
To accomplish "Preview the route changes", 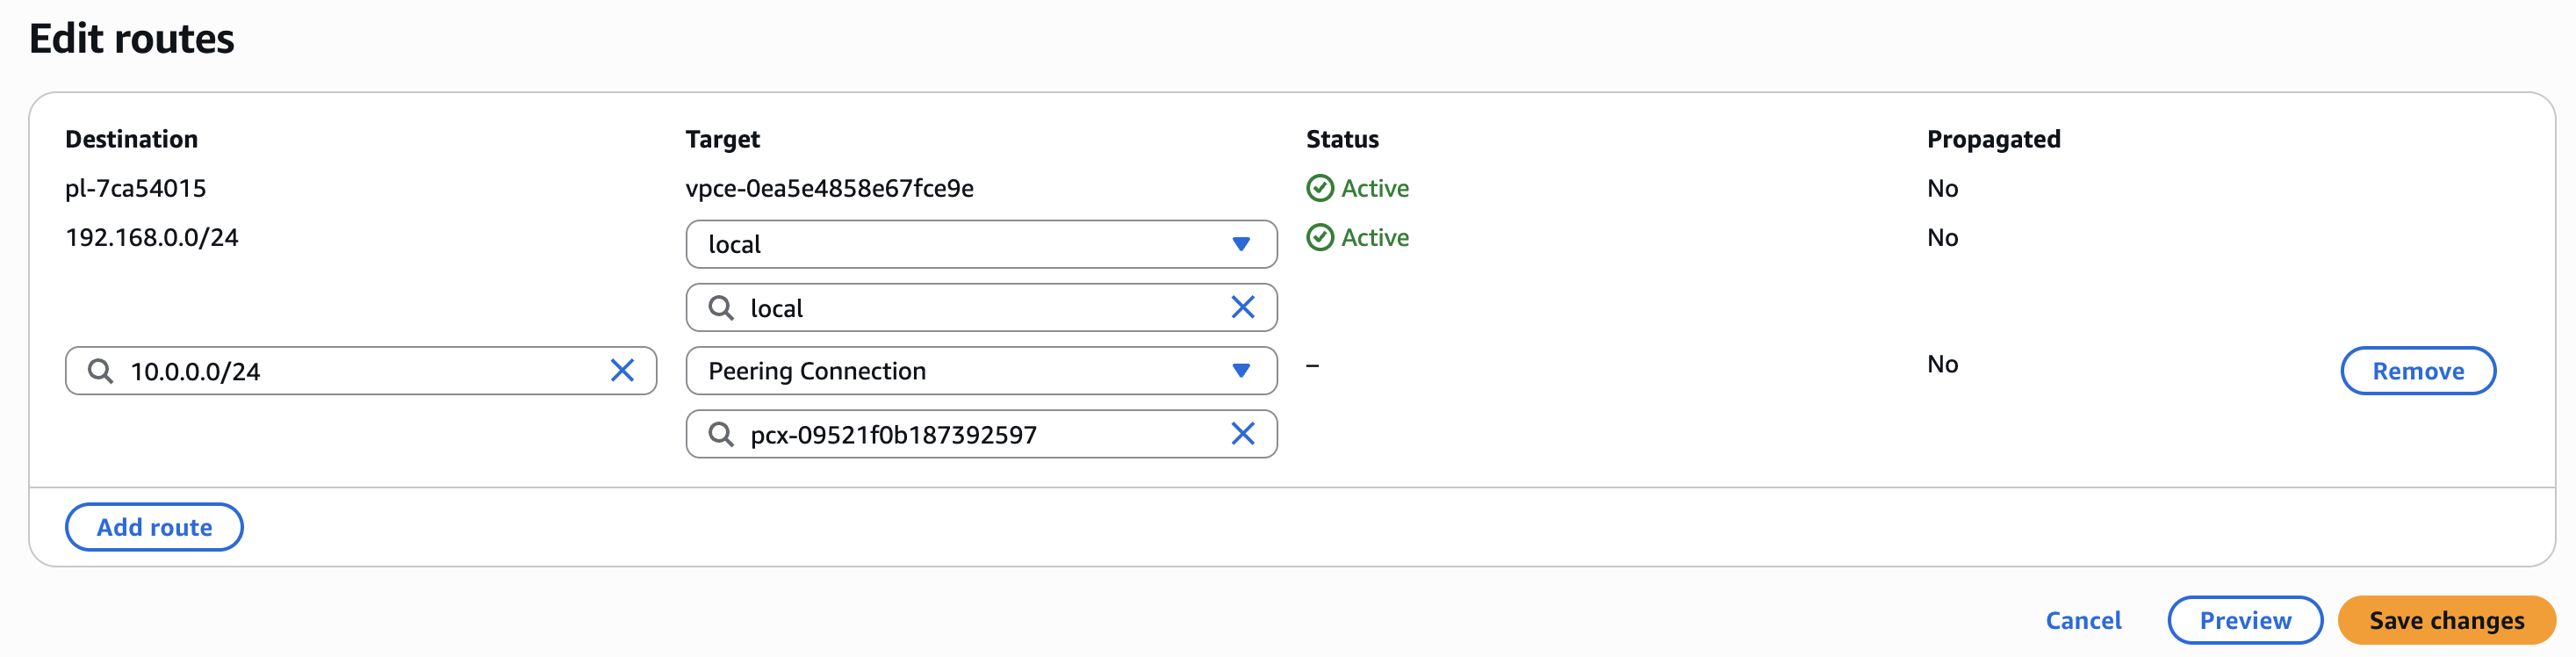I will pos(2244,620).
